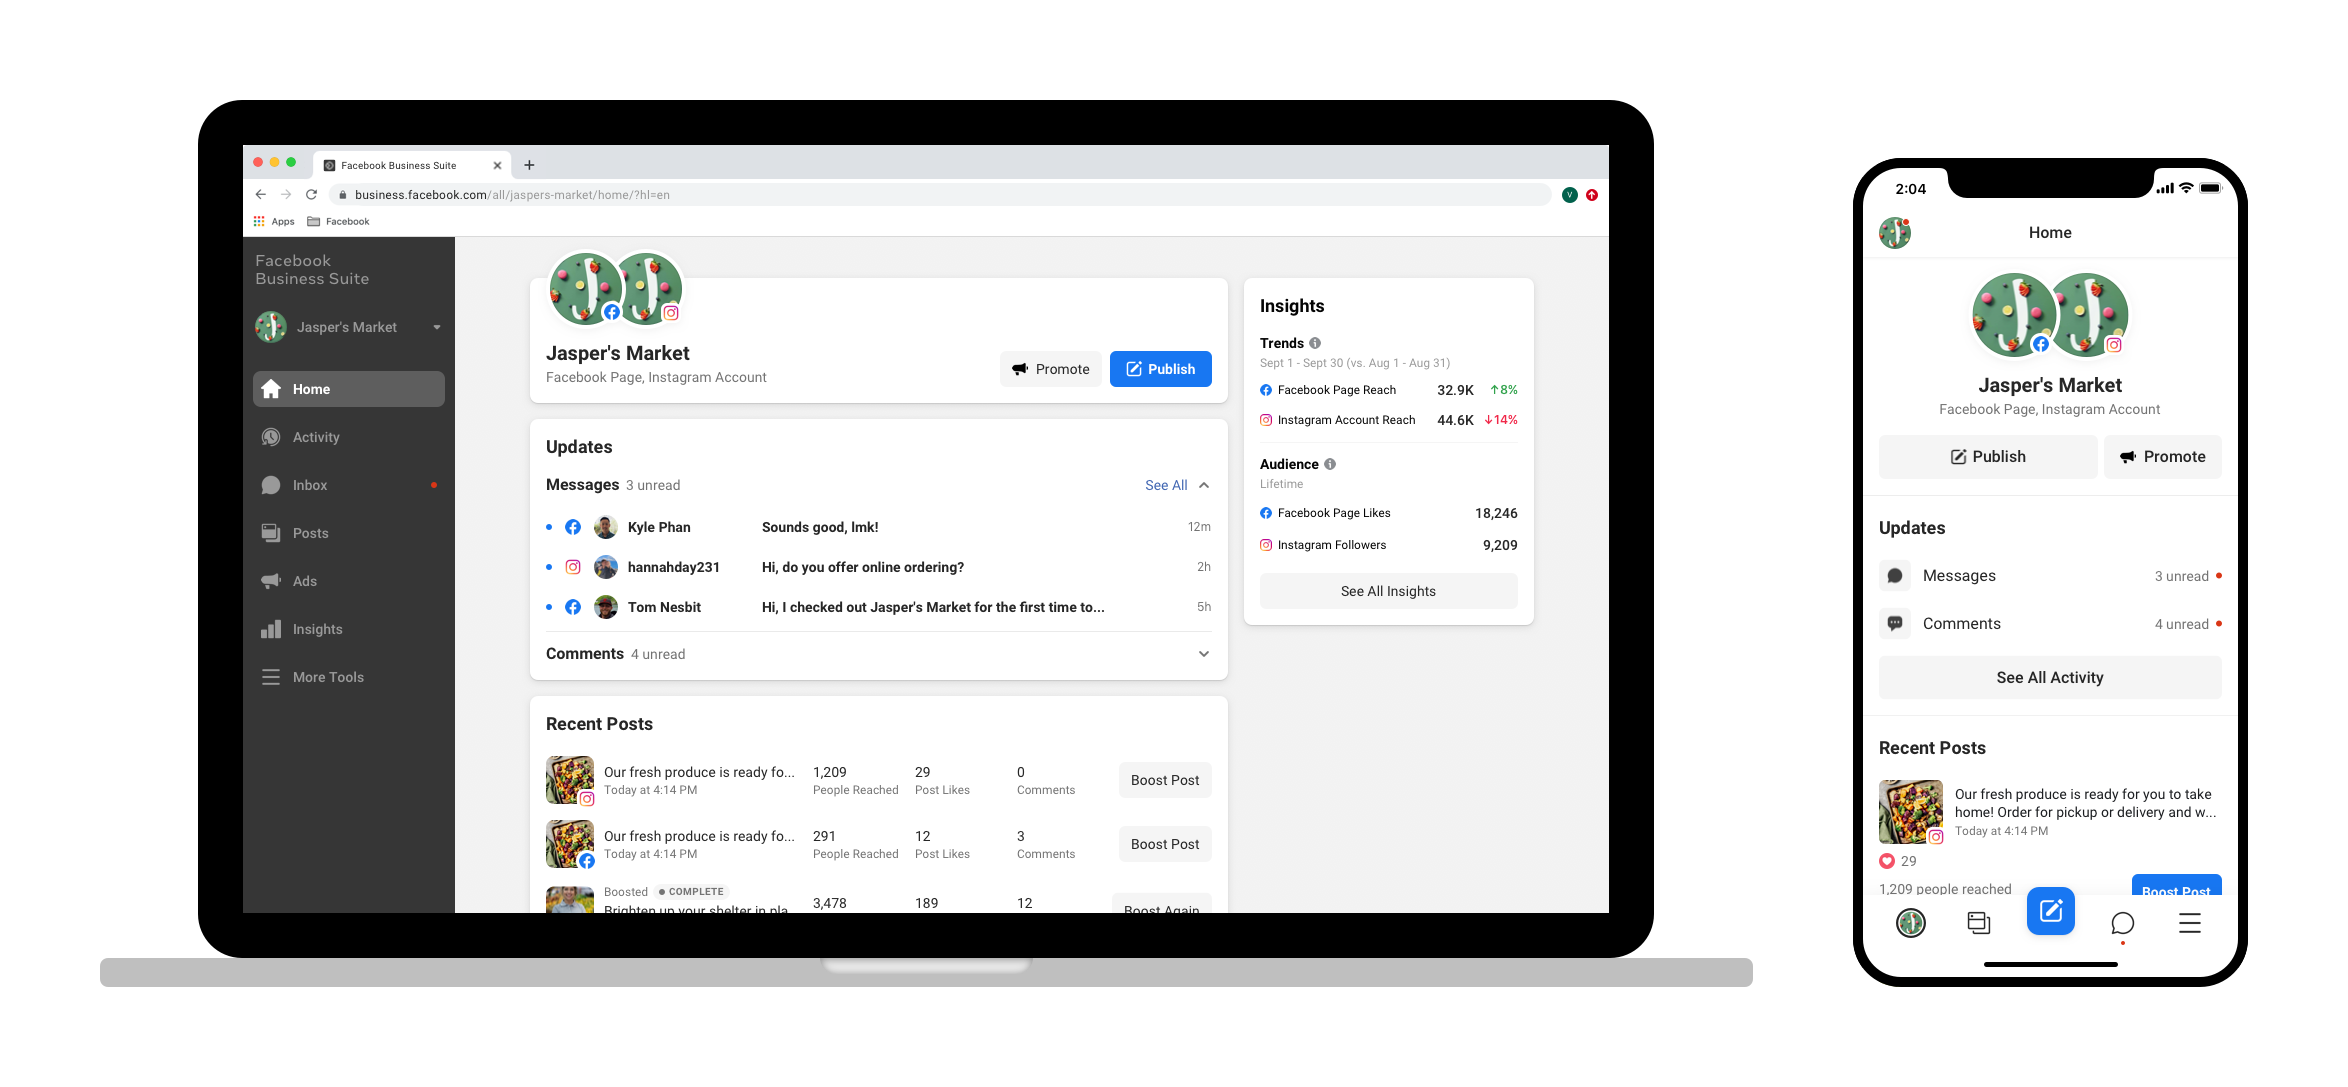The height and width of the screenshot is (1087, 2348).
Task: Click See All Insights button
Action: [x=1388, y=590]
